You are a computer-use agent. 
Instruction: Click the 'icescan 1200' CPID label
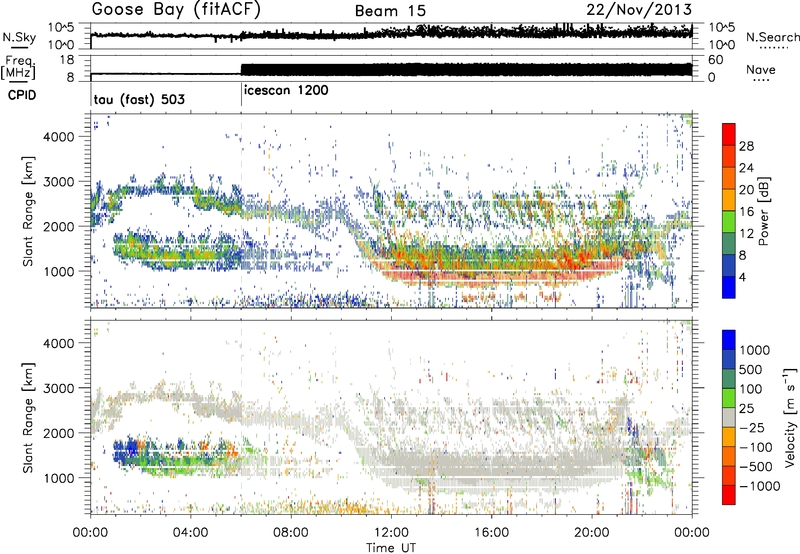click(x=286, y=91)
